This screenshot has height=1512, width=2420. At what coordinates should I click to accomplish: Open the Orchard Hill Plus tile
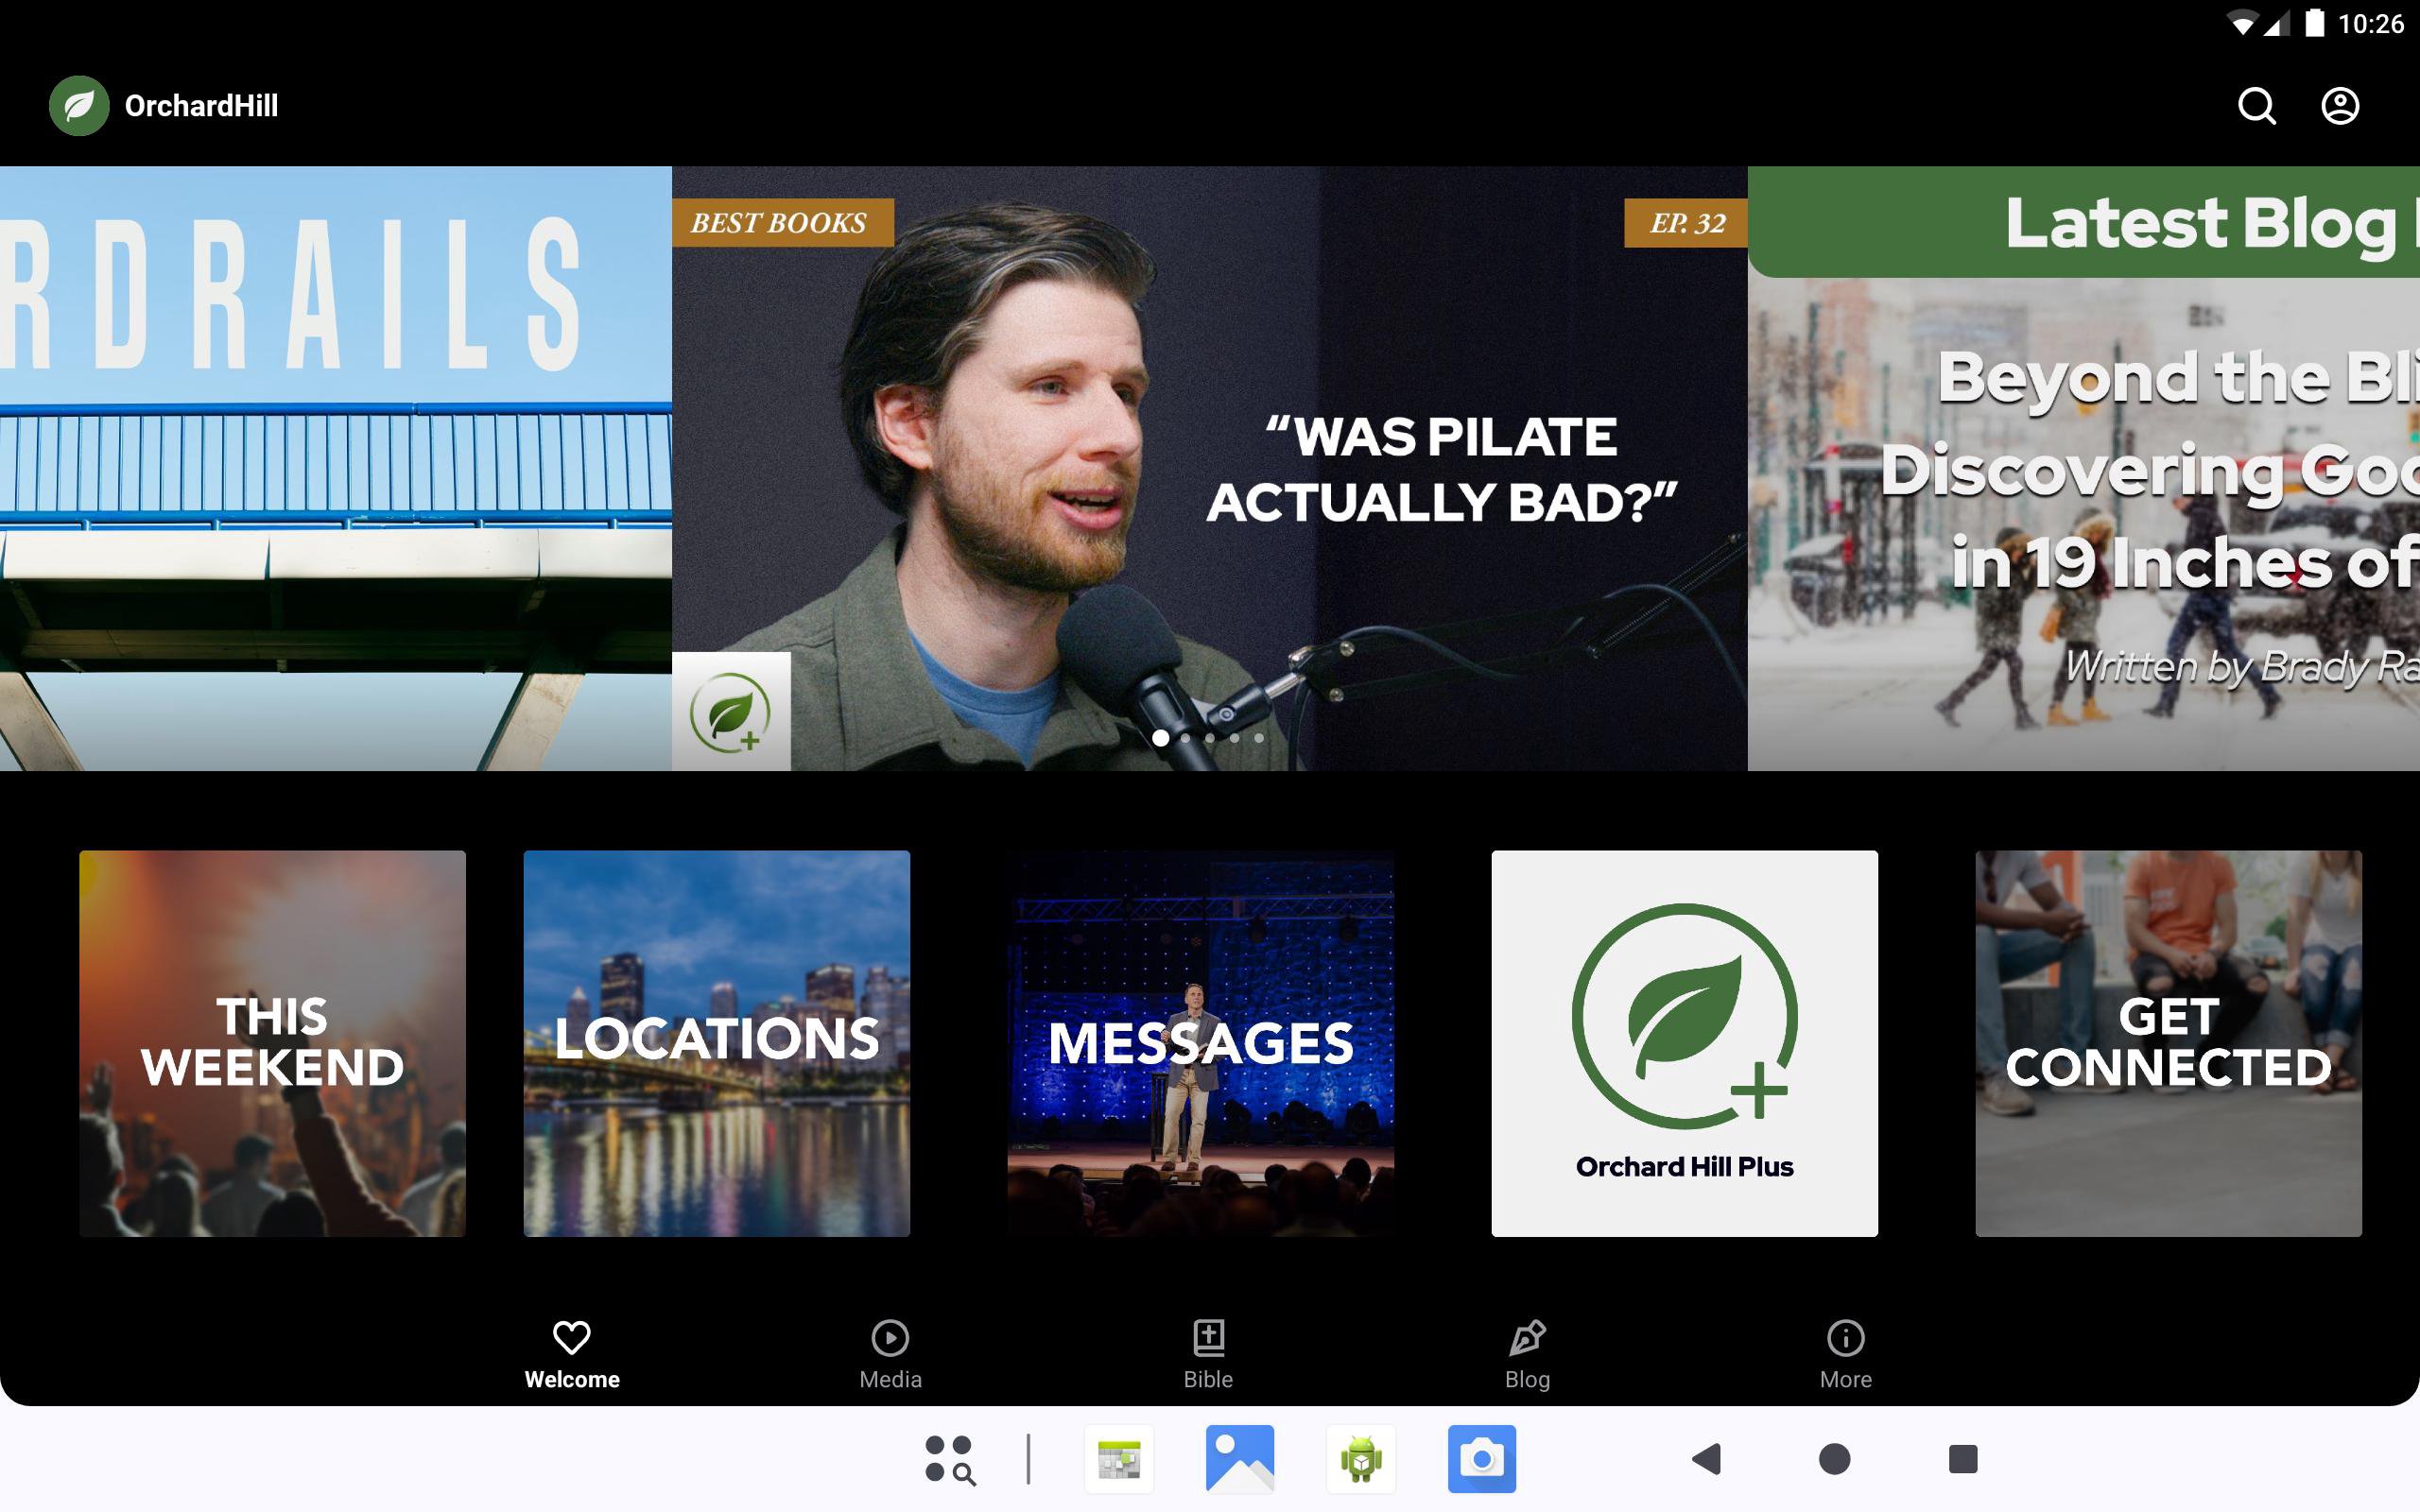[x=1684, y=1043]
